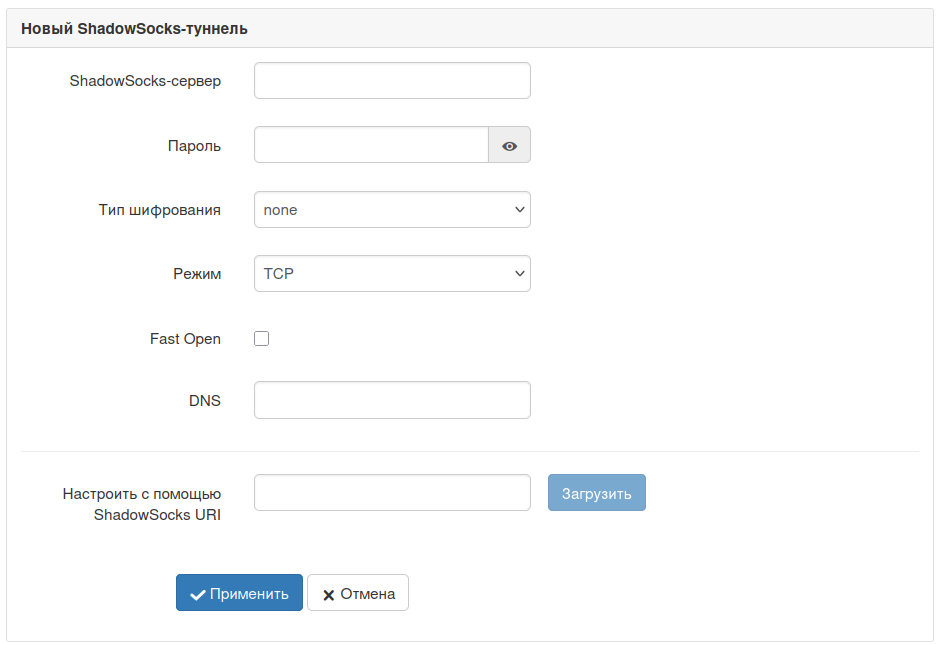Click the Режим label
Image resolution: width=941 pixels, height=645 pixels.
[x=197, y=274]
